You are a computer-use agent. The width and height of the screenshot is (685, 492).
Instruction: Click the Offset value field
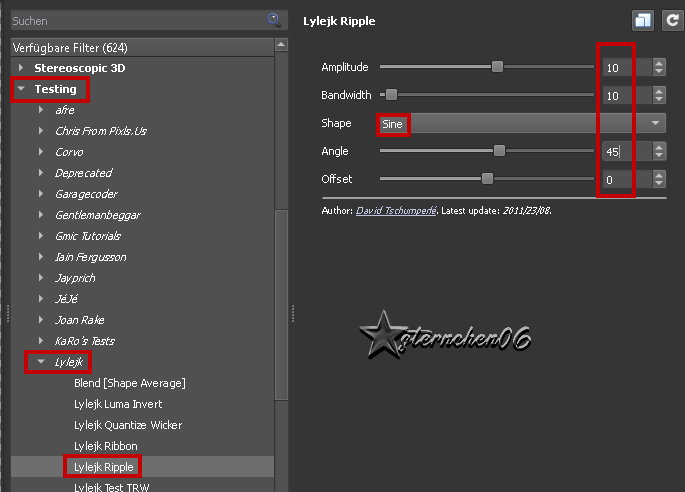click(x=625, y=180)
